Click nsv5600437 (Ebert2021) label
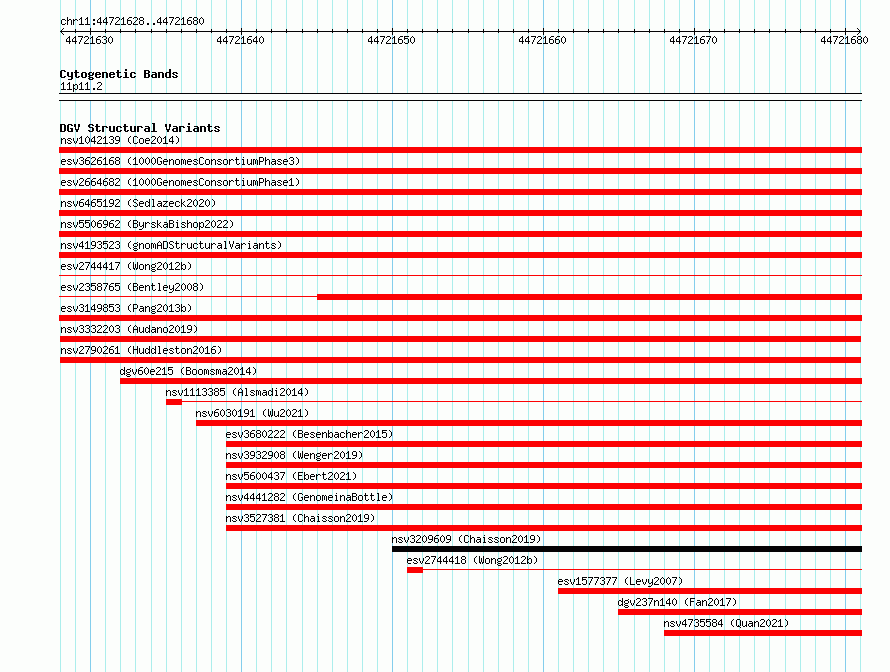Screen dimensions: 890x672 291,476
